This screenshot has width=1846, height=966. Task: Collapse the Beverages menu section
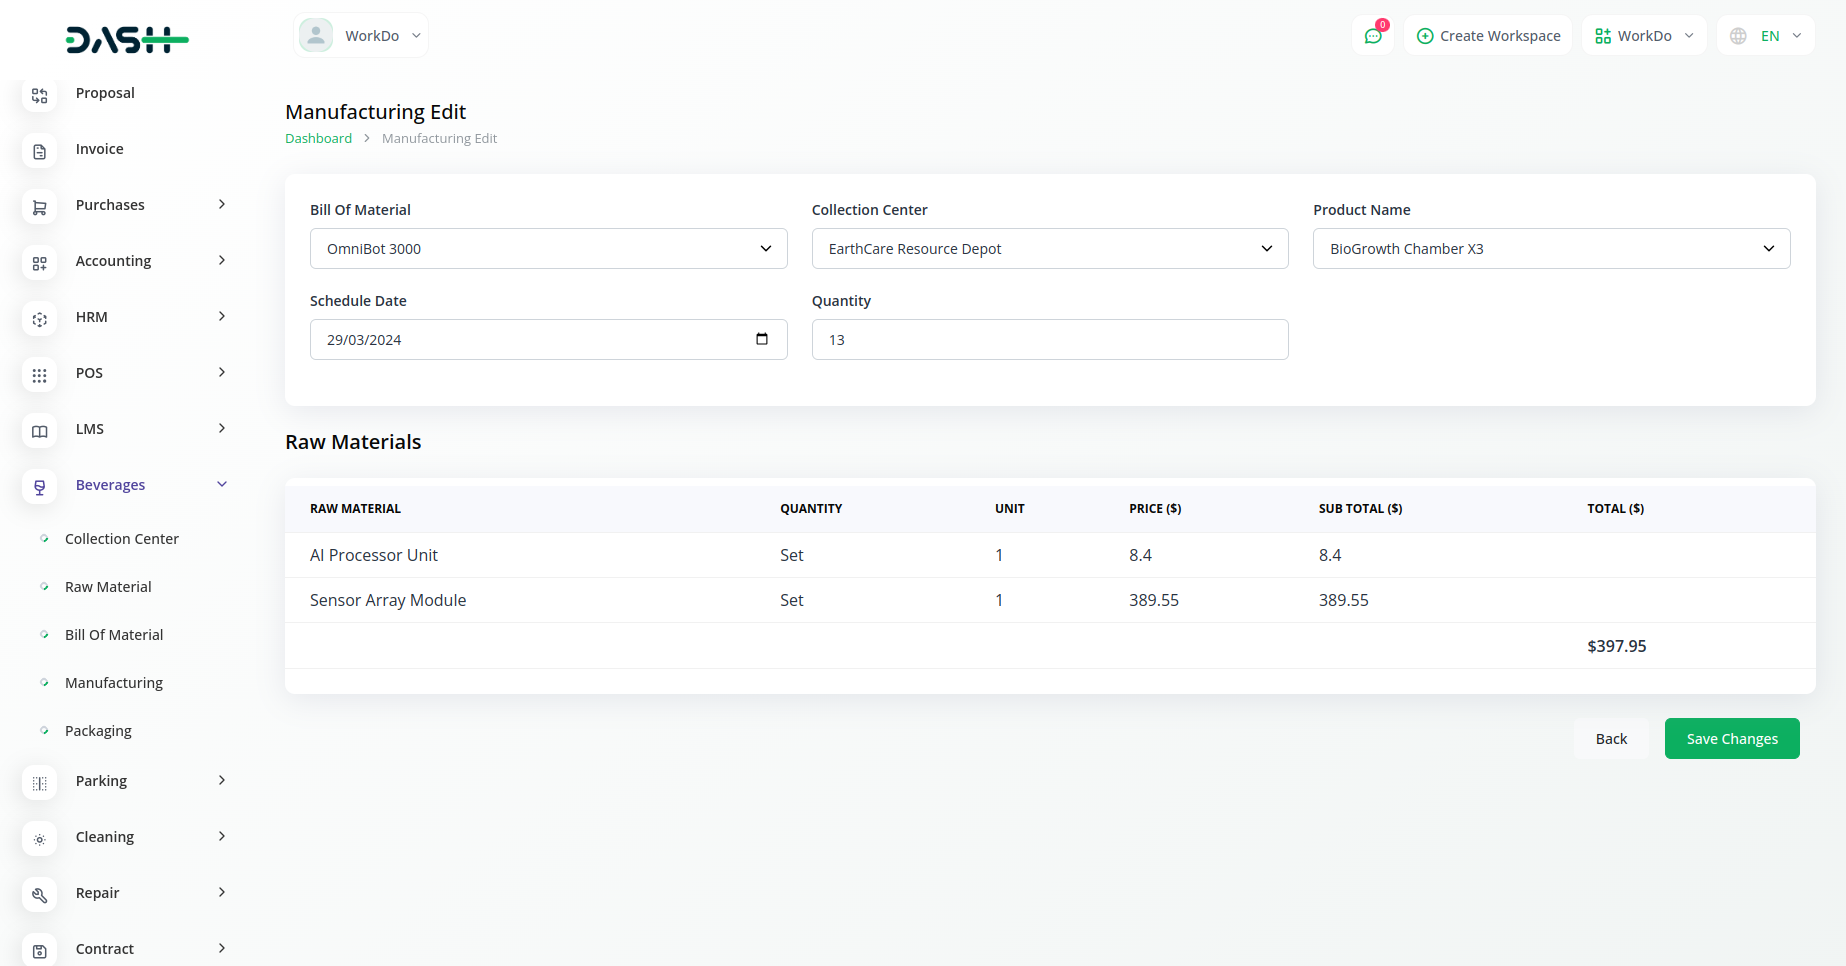(222, 485)
